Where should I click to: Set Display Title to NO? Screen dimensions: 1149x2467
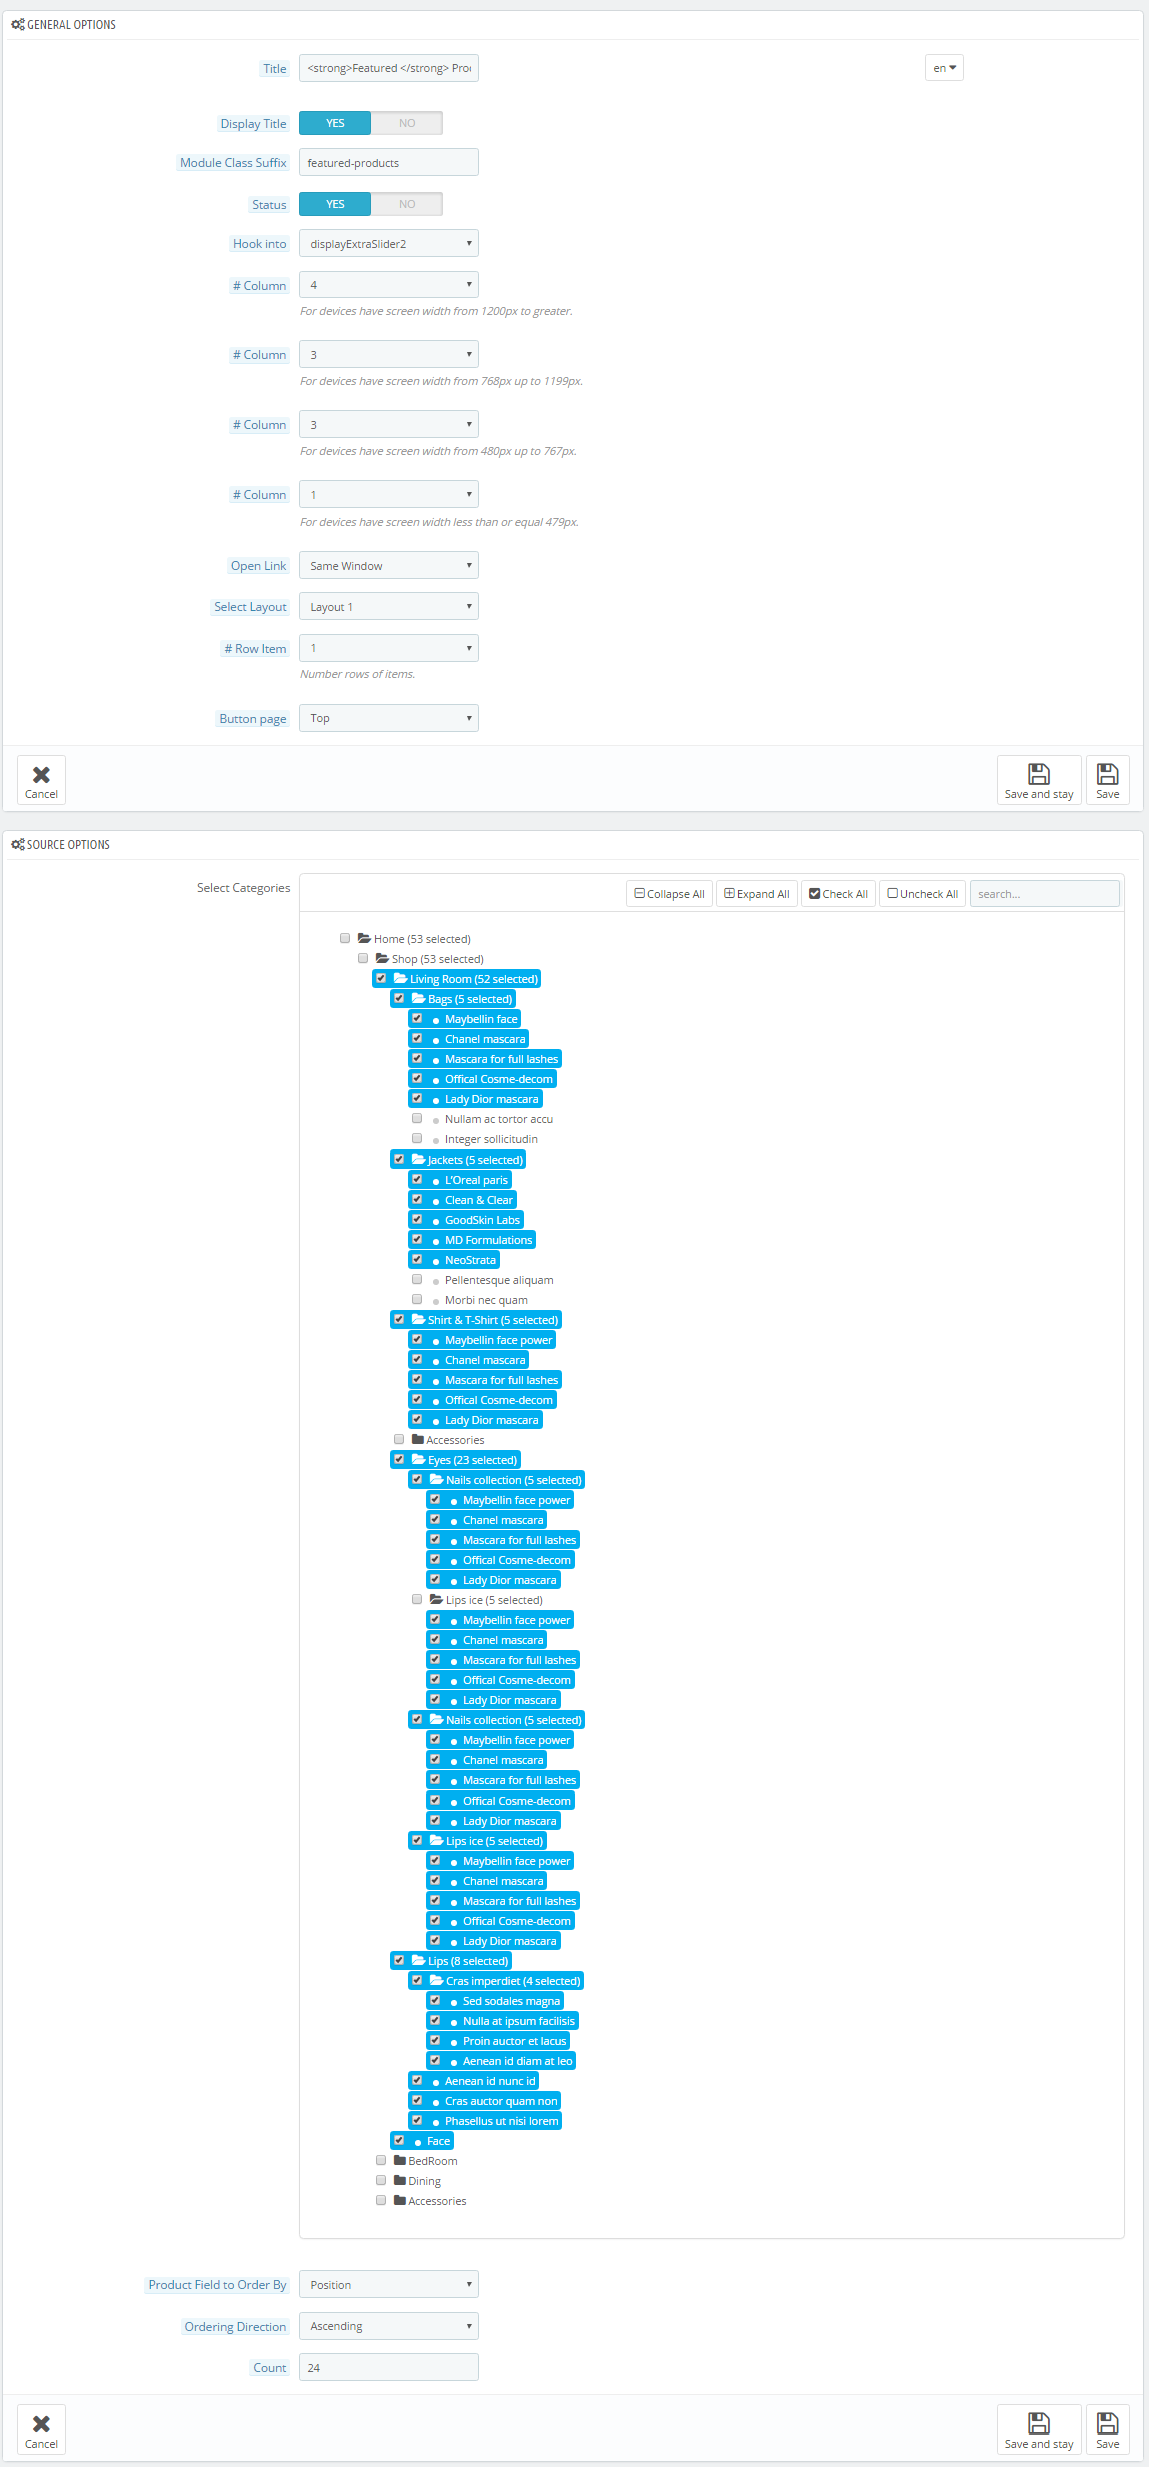407,123
